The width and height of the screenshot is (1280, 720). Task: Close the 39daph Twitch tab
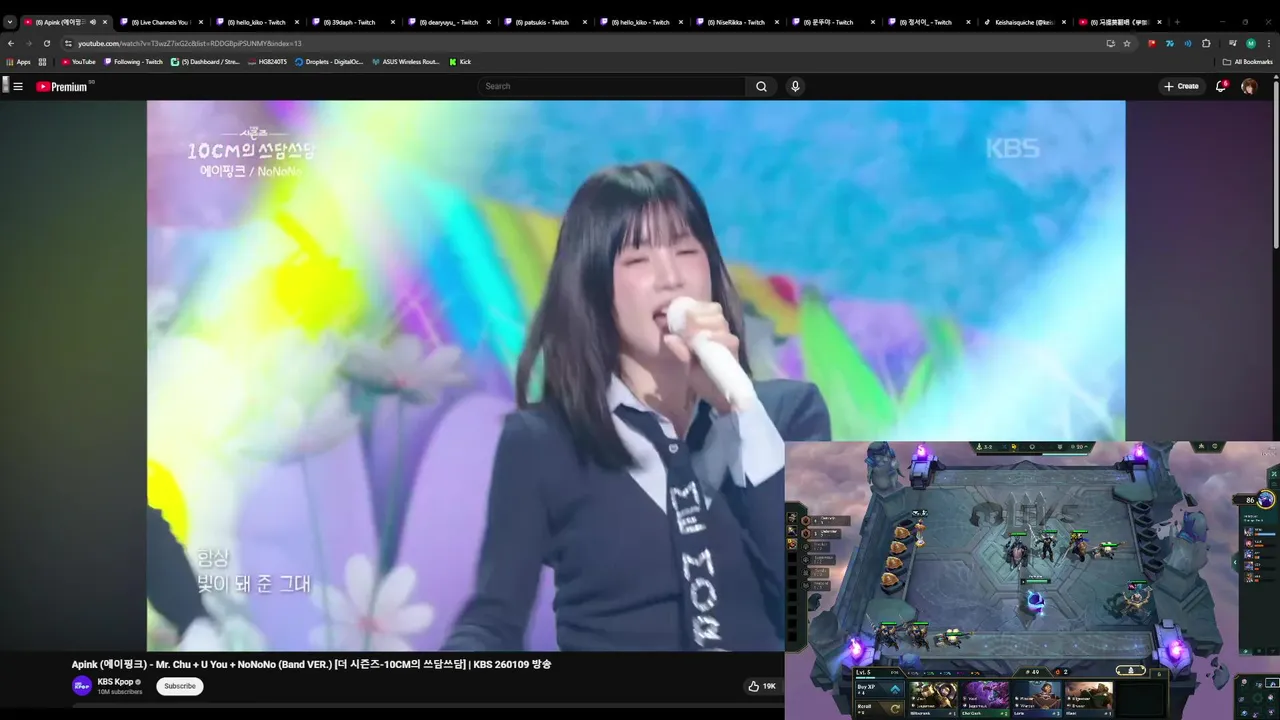pos(392,22)
